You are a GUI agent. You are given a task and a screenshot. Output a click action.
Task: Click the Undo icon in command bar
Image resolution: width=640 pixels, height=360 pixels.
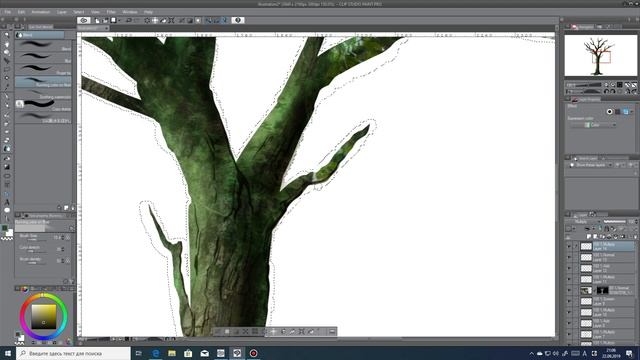[129, 20]
